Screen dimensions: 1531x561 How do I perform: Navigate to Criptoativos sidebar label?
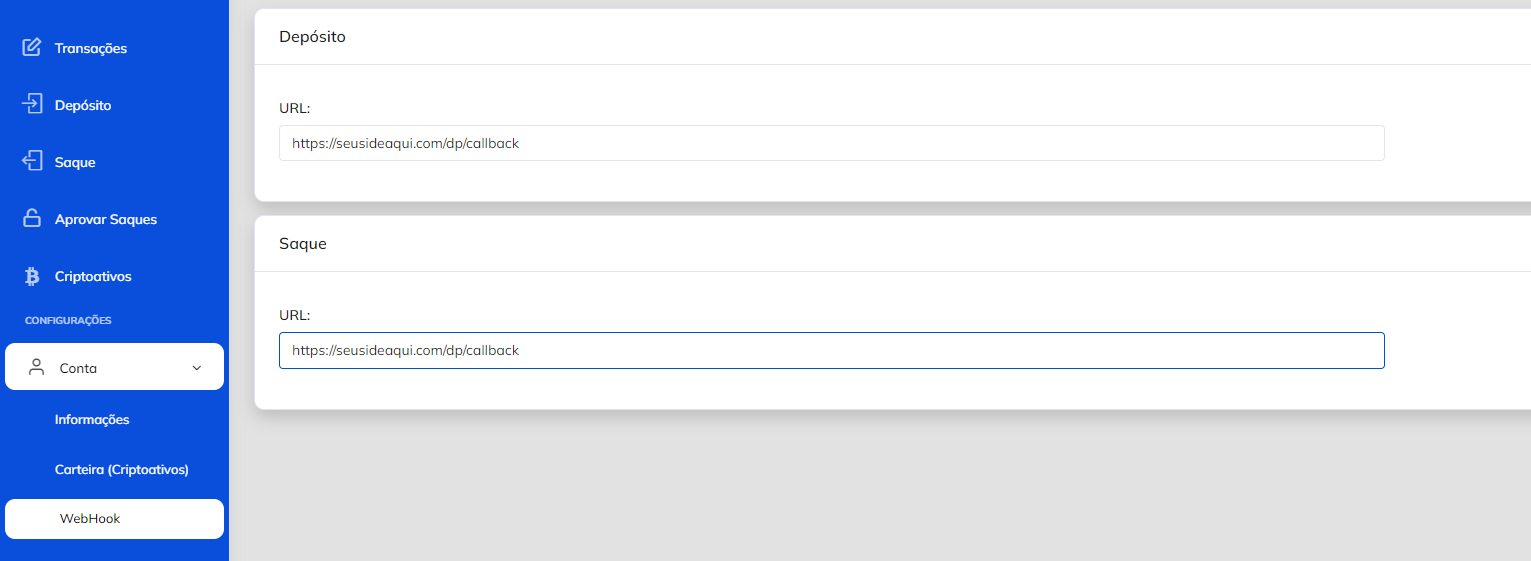(x=93, y=276)
